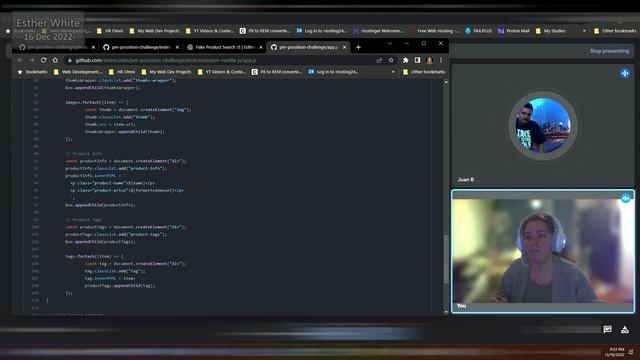Switch to the Fake Product Search JS tab

click(x=224, y=47)
